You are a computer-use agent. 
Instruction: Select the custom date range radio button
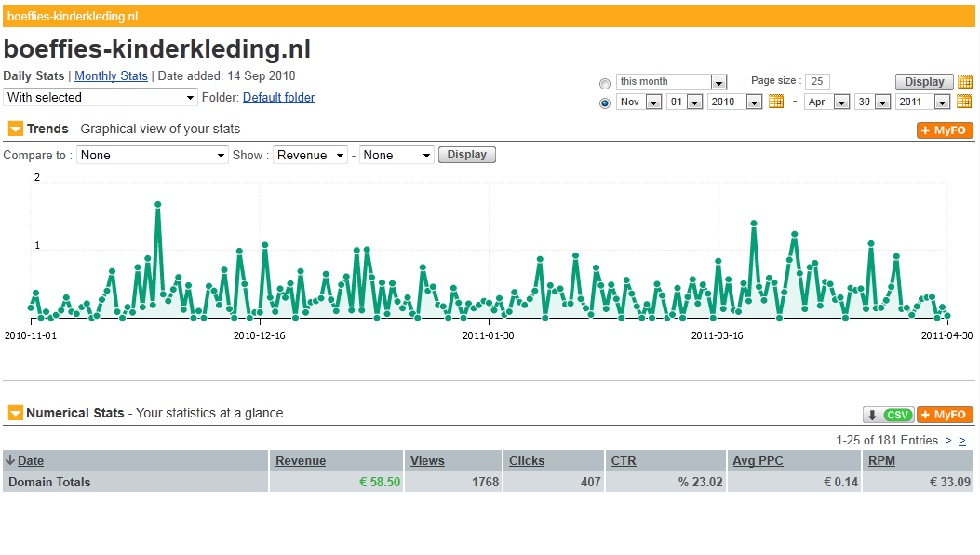coord(604,103)
